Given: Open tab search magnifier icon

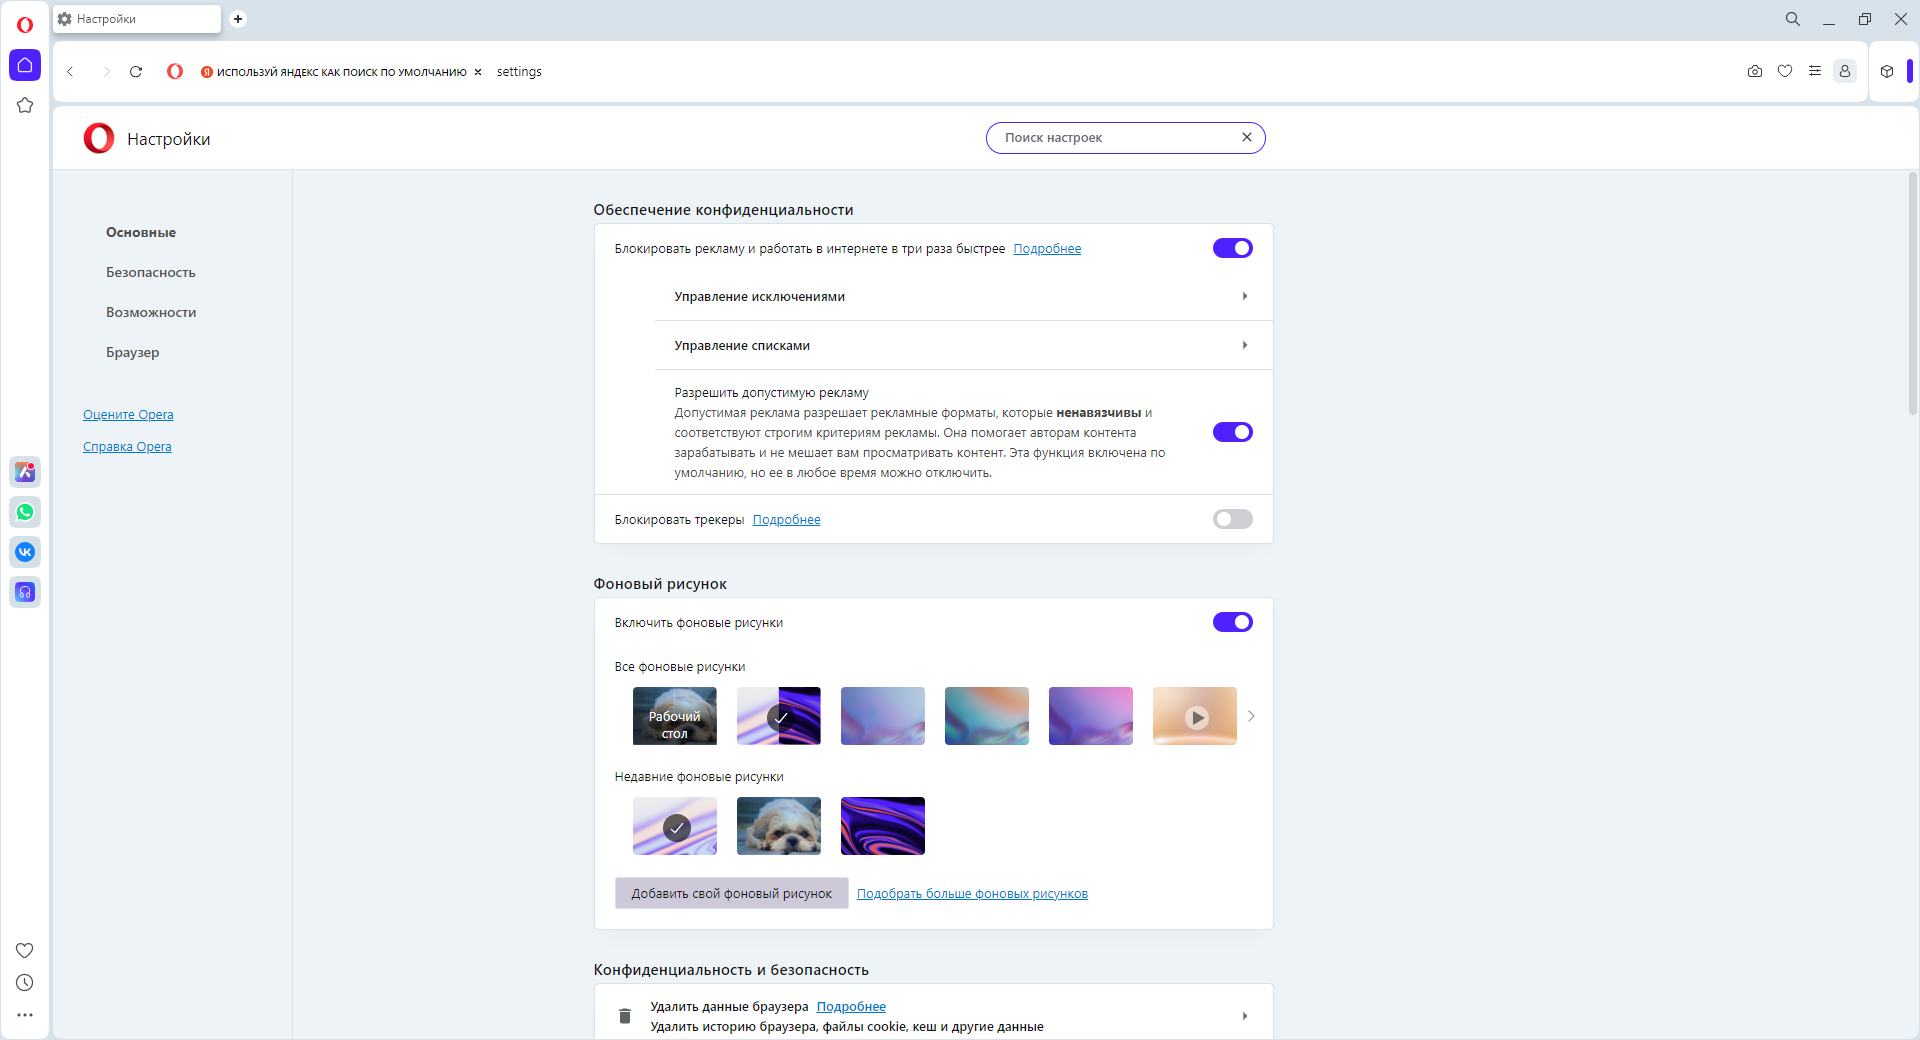Looking at the screenshot, I should (x=1793, y=19).
